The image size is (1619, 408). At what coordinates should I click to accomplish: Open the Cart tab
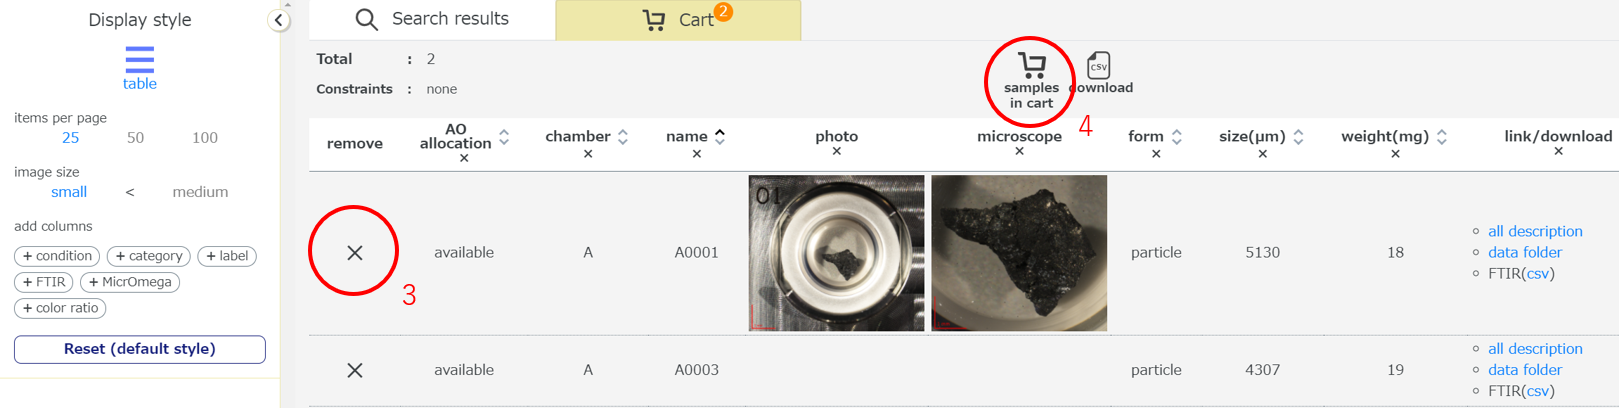(678, 20)
